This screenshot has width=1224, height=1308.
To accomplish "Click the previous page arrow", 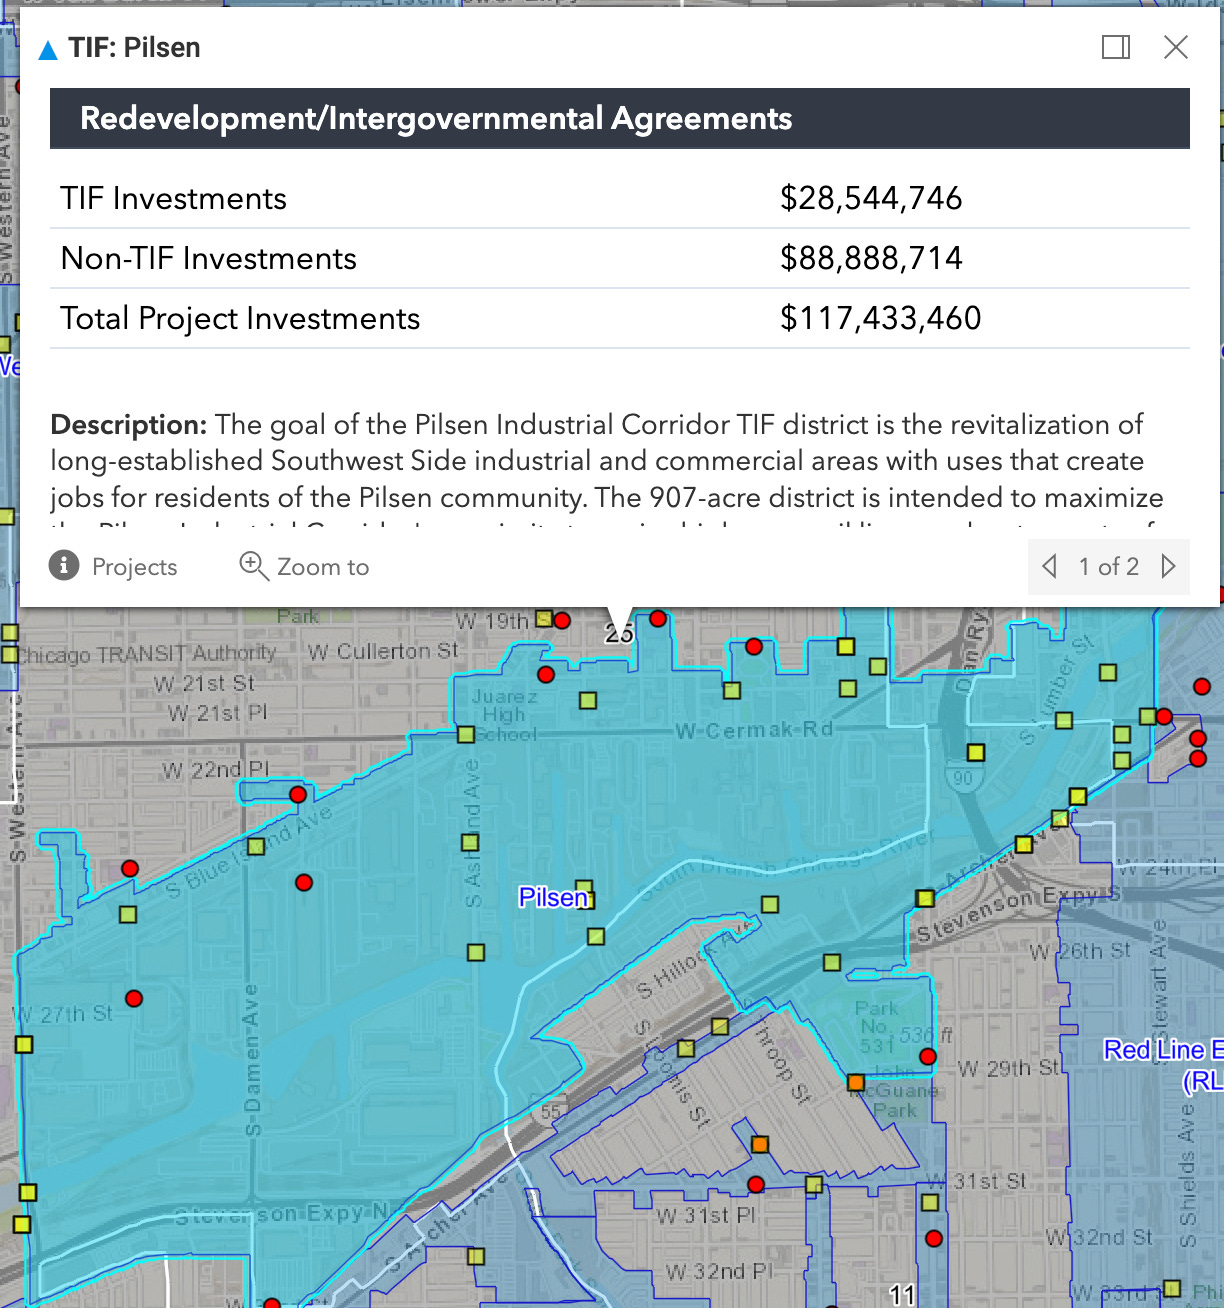I will click(1048, 566).
